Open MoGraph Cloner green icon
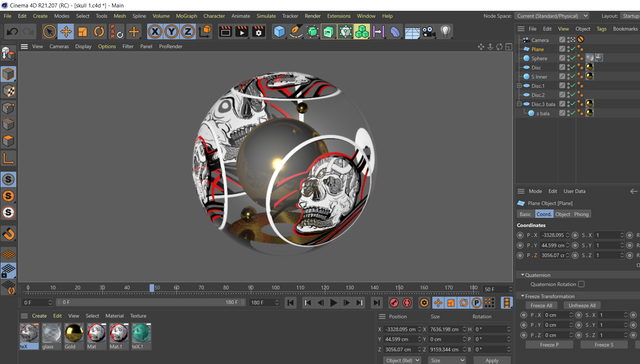Image resolution: width=640 pixels, height=364 pixels. tap(362, 31)
